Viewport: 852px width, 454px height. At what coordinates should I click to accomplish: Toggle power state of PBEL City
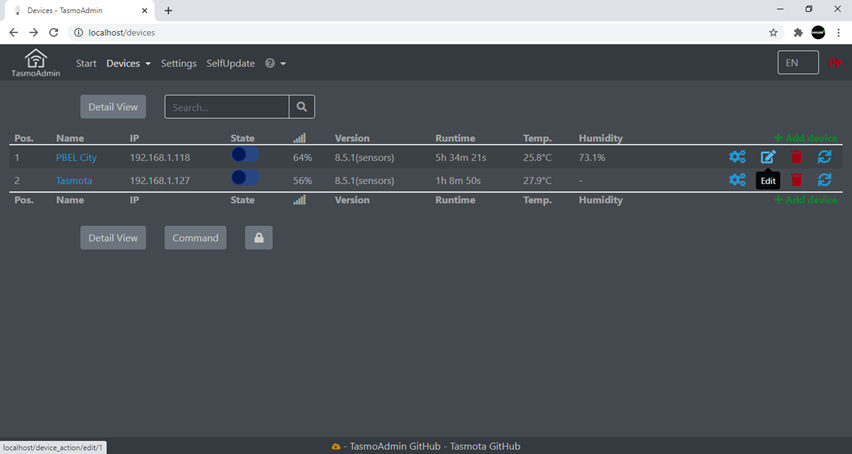click(x=245, y=155)
